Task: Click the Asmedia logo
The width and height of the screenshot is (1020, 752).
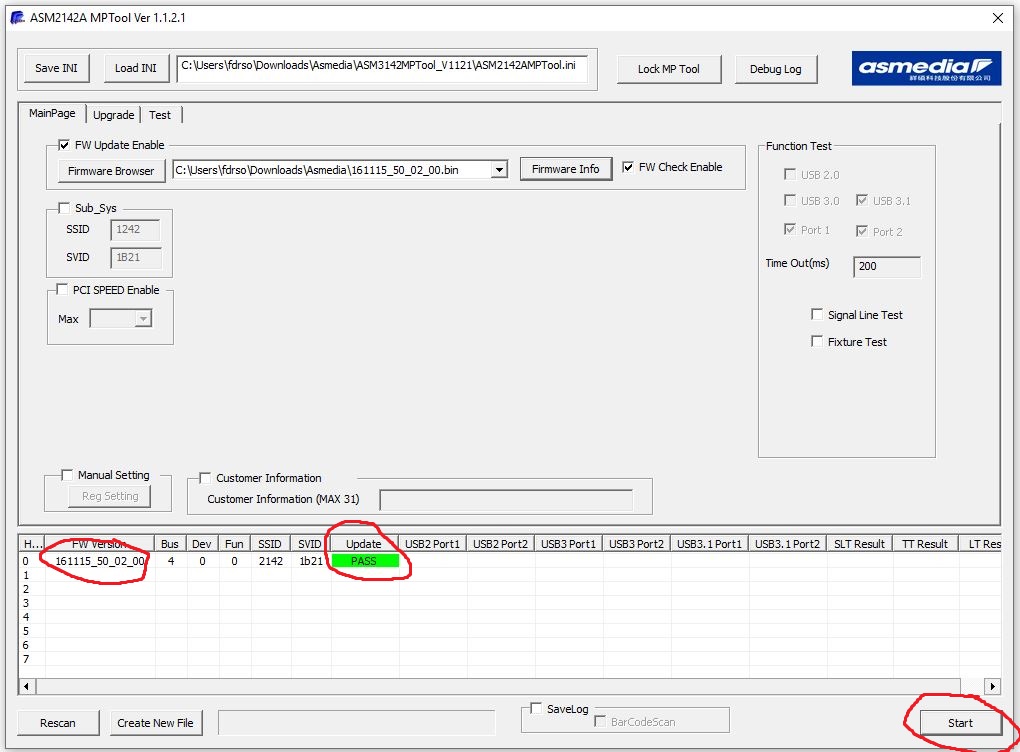Action: coord(926,68)
